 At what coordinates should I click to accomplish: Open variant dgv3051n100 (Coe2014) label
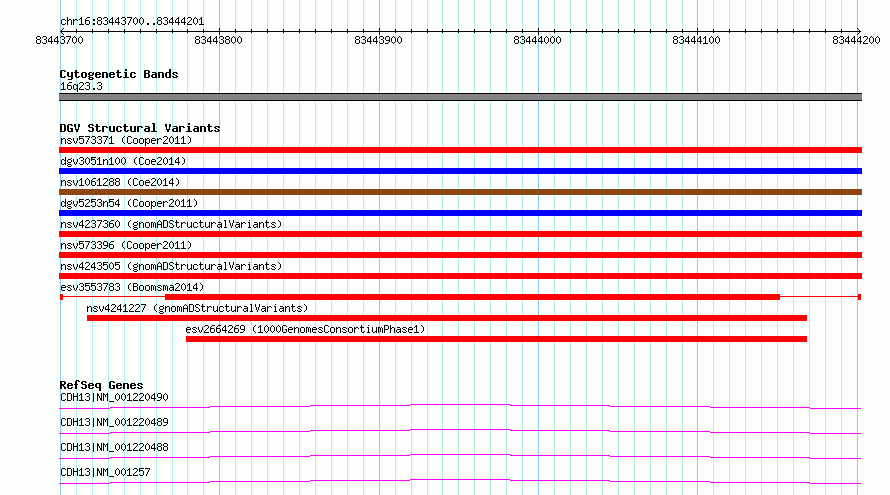[123, 161]
